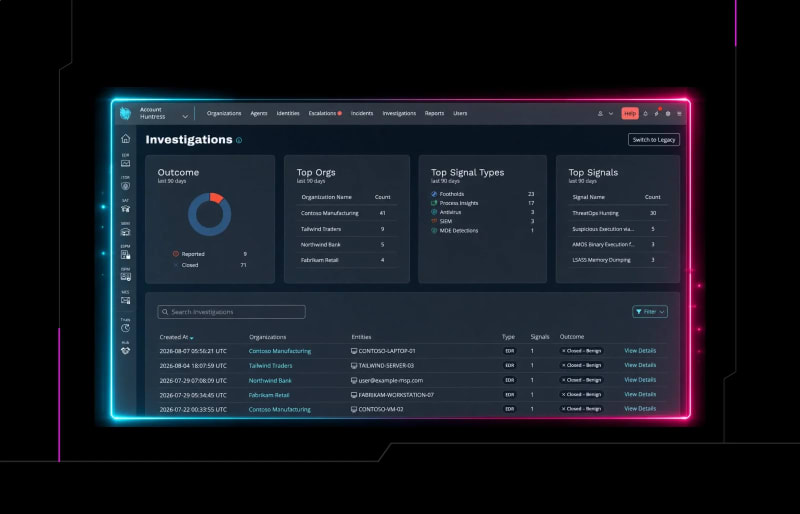The height and width of the screenshot is (514, 800).
Task: Open Northwind Bank link in table
Action: click(x=270, y=380)
